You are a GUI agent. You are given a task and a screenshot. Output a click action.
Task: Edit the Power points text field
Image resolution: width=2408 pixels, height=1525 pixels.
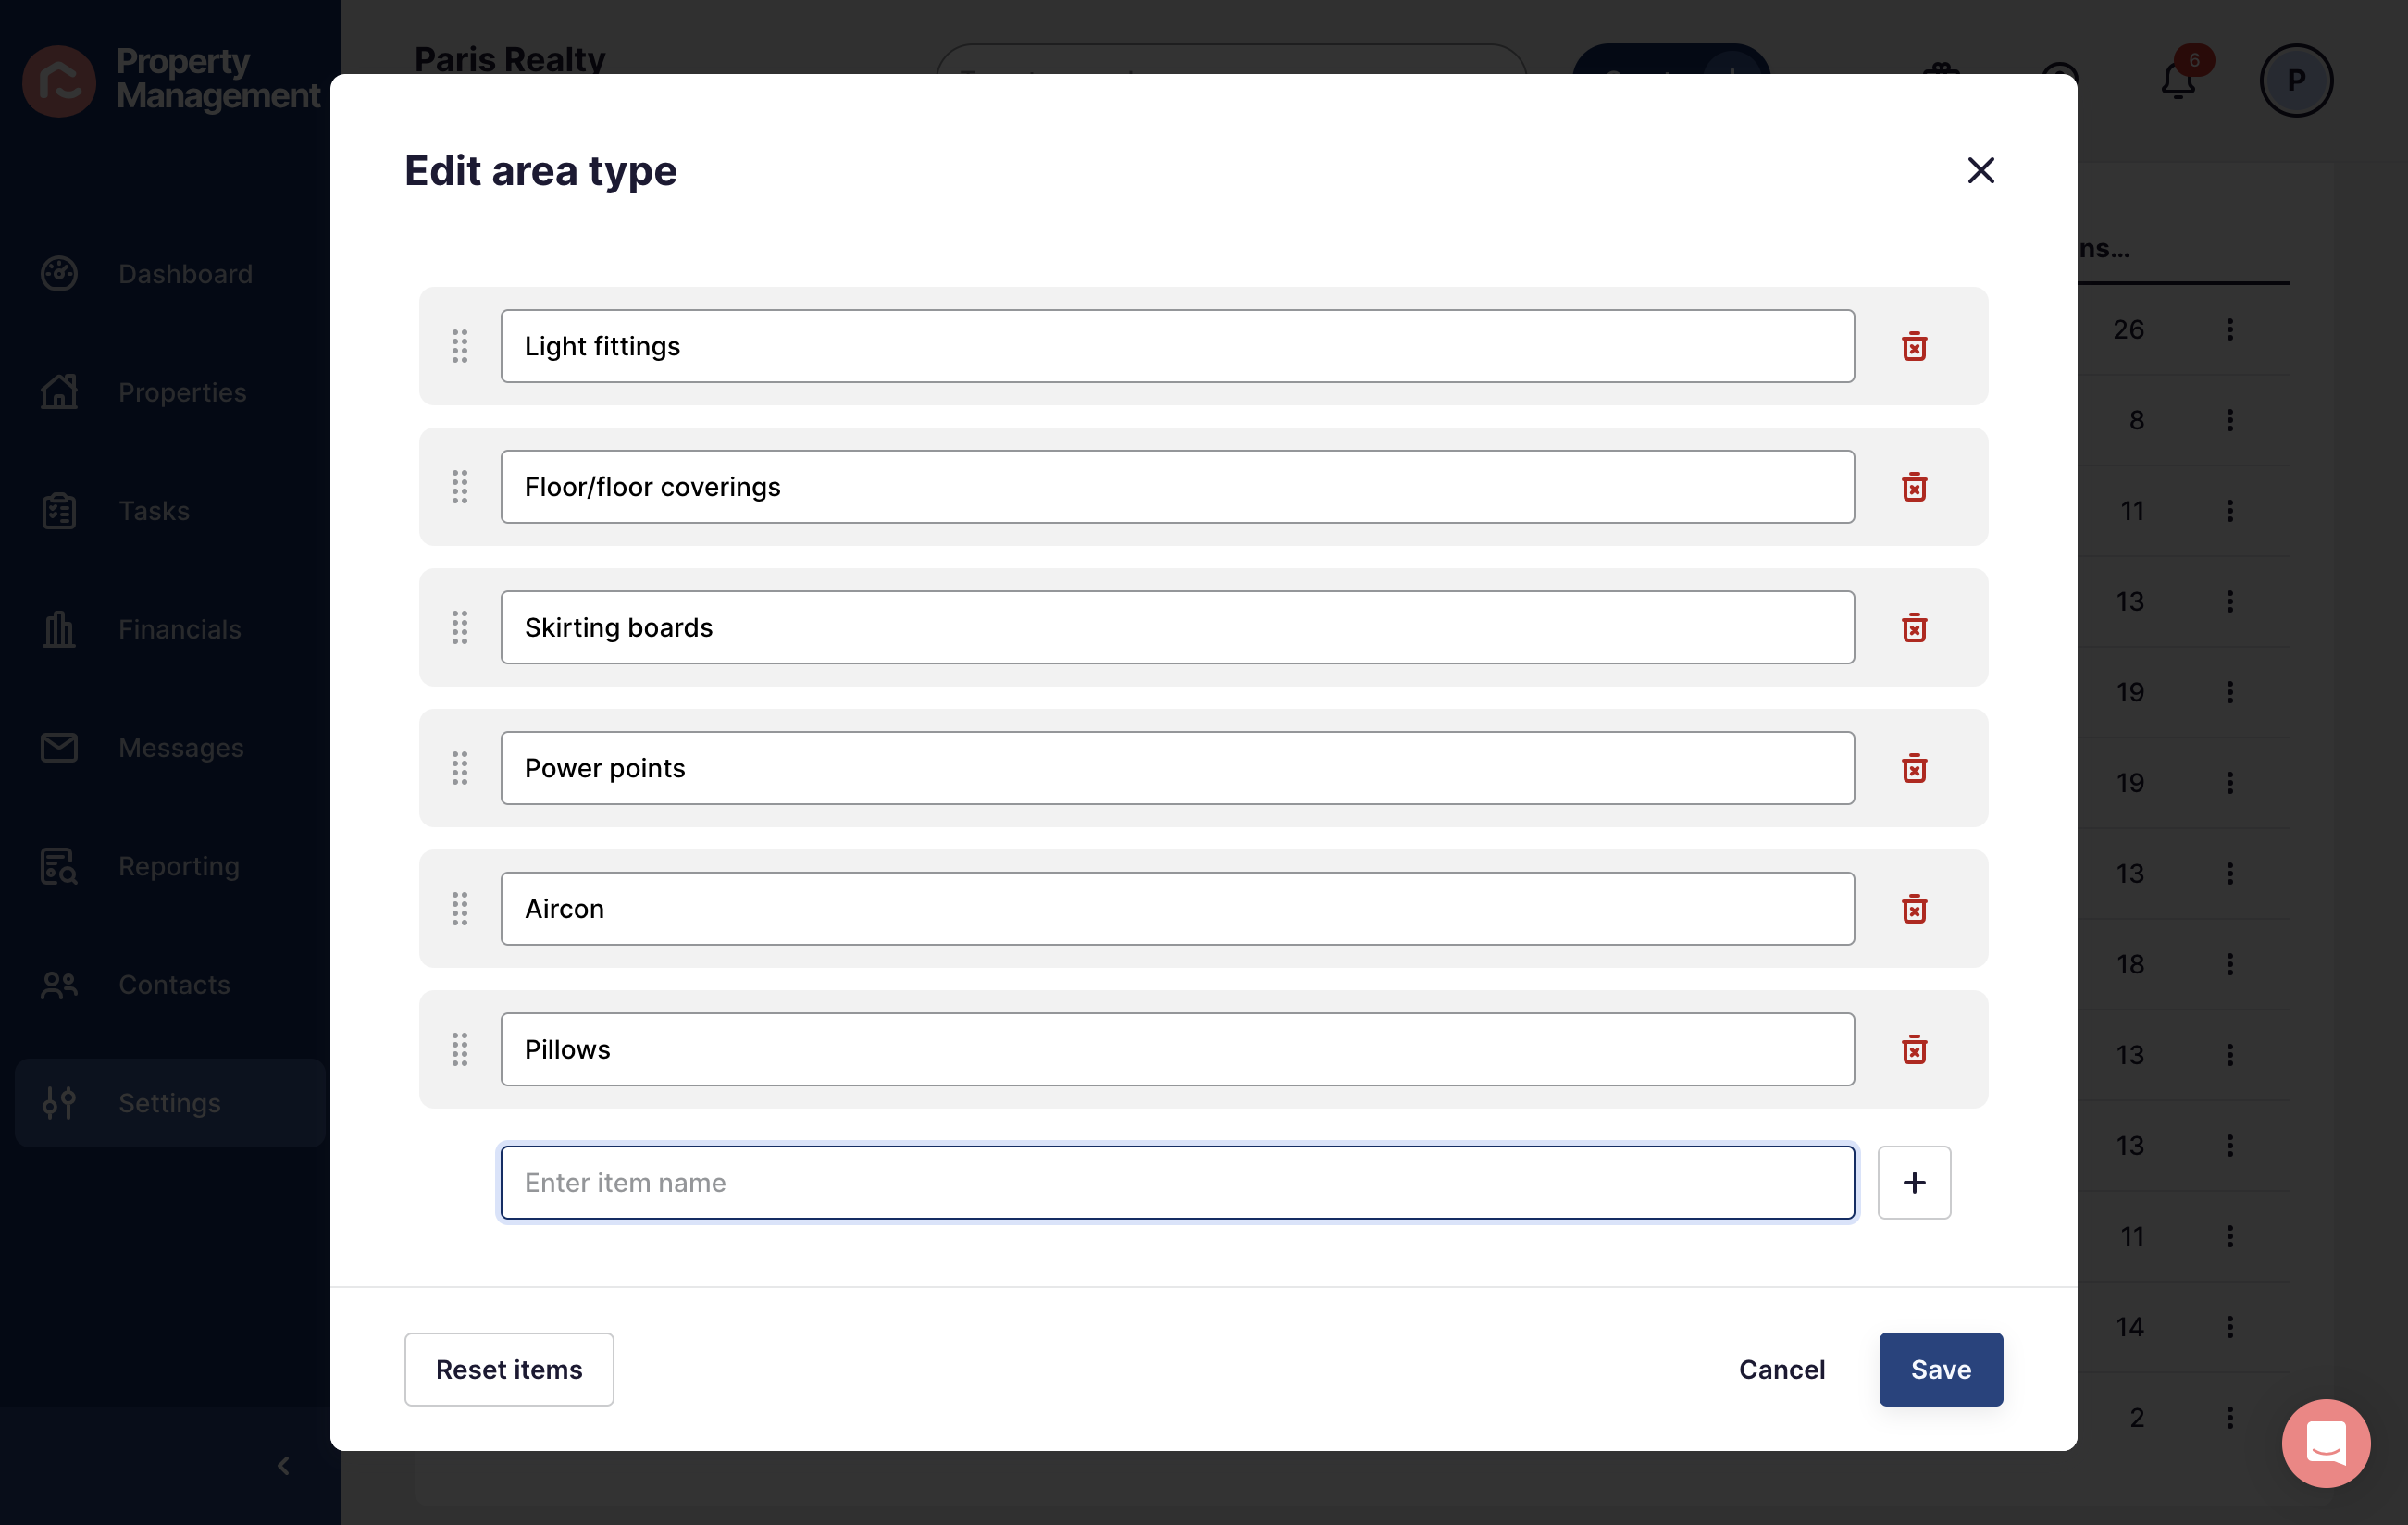coord(1178,768)
